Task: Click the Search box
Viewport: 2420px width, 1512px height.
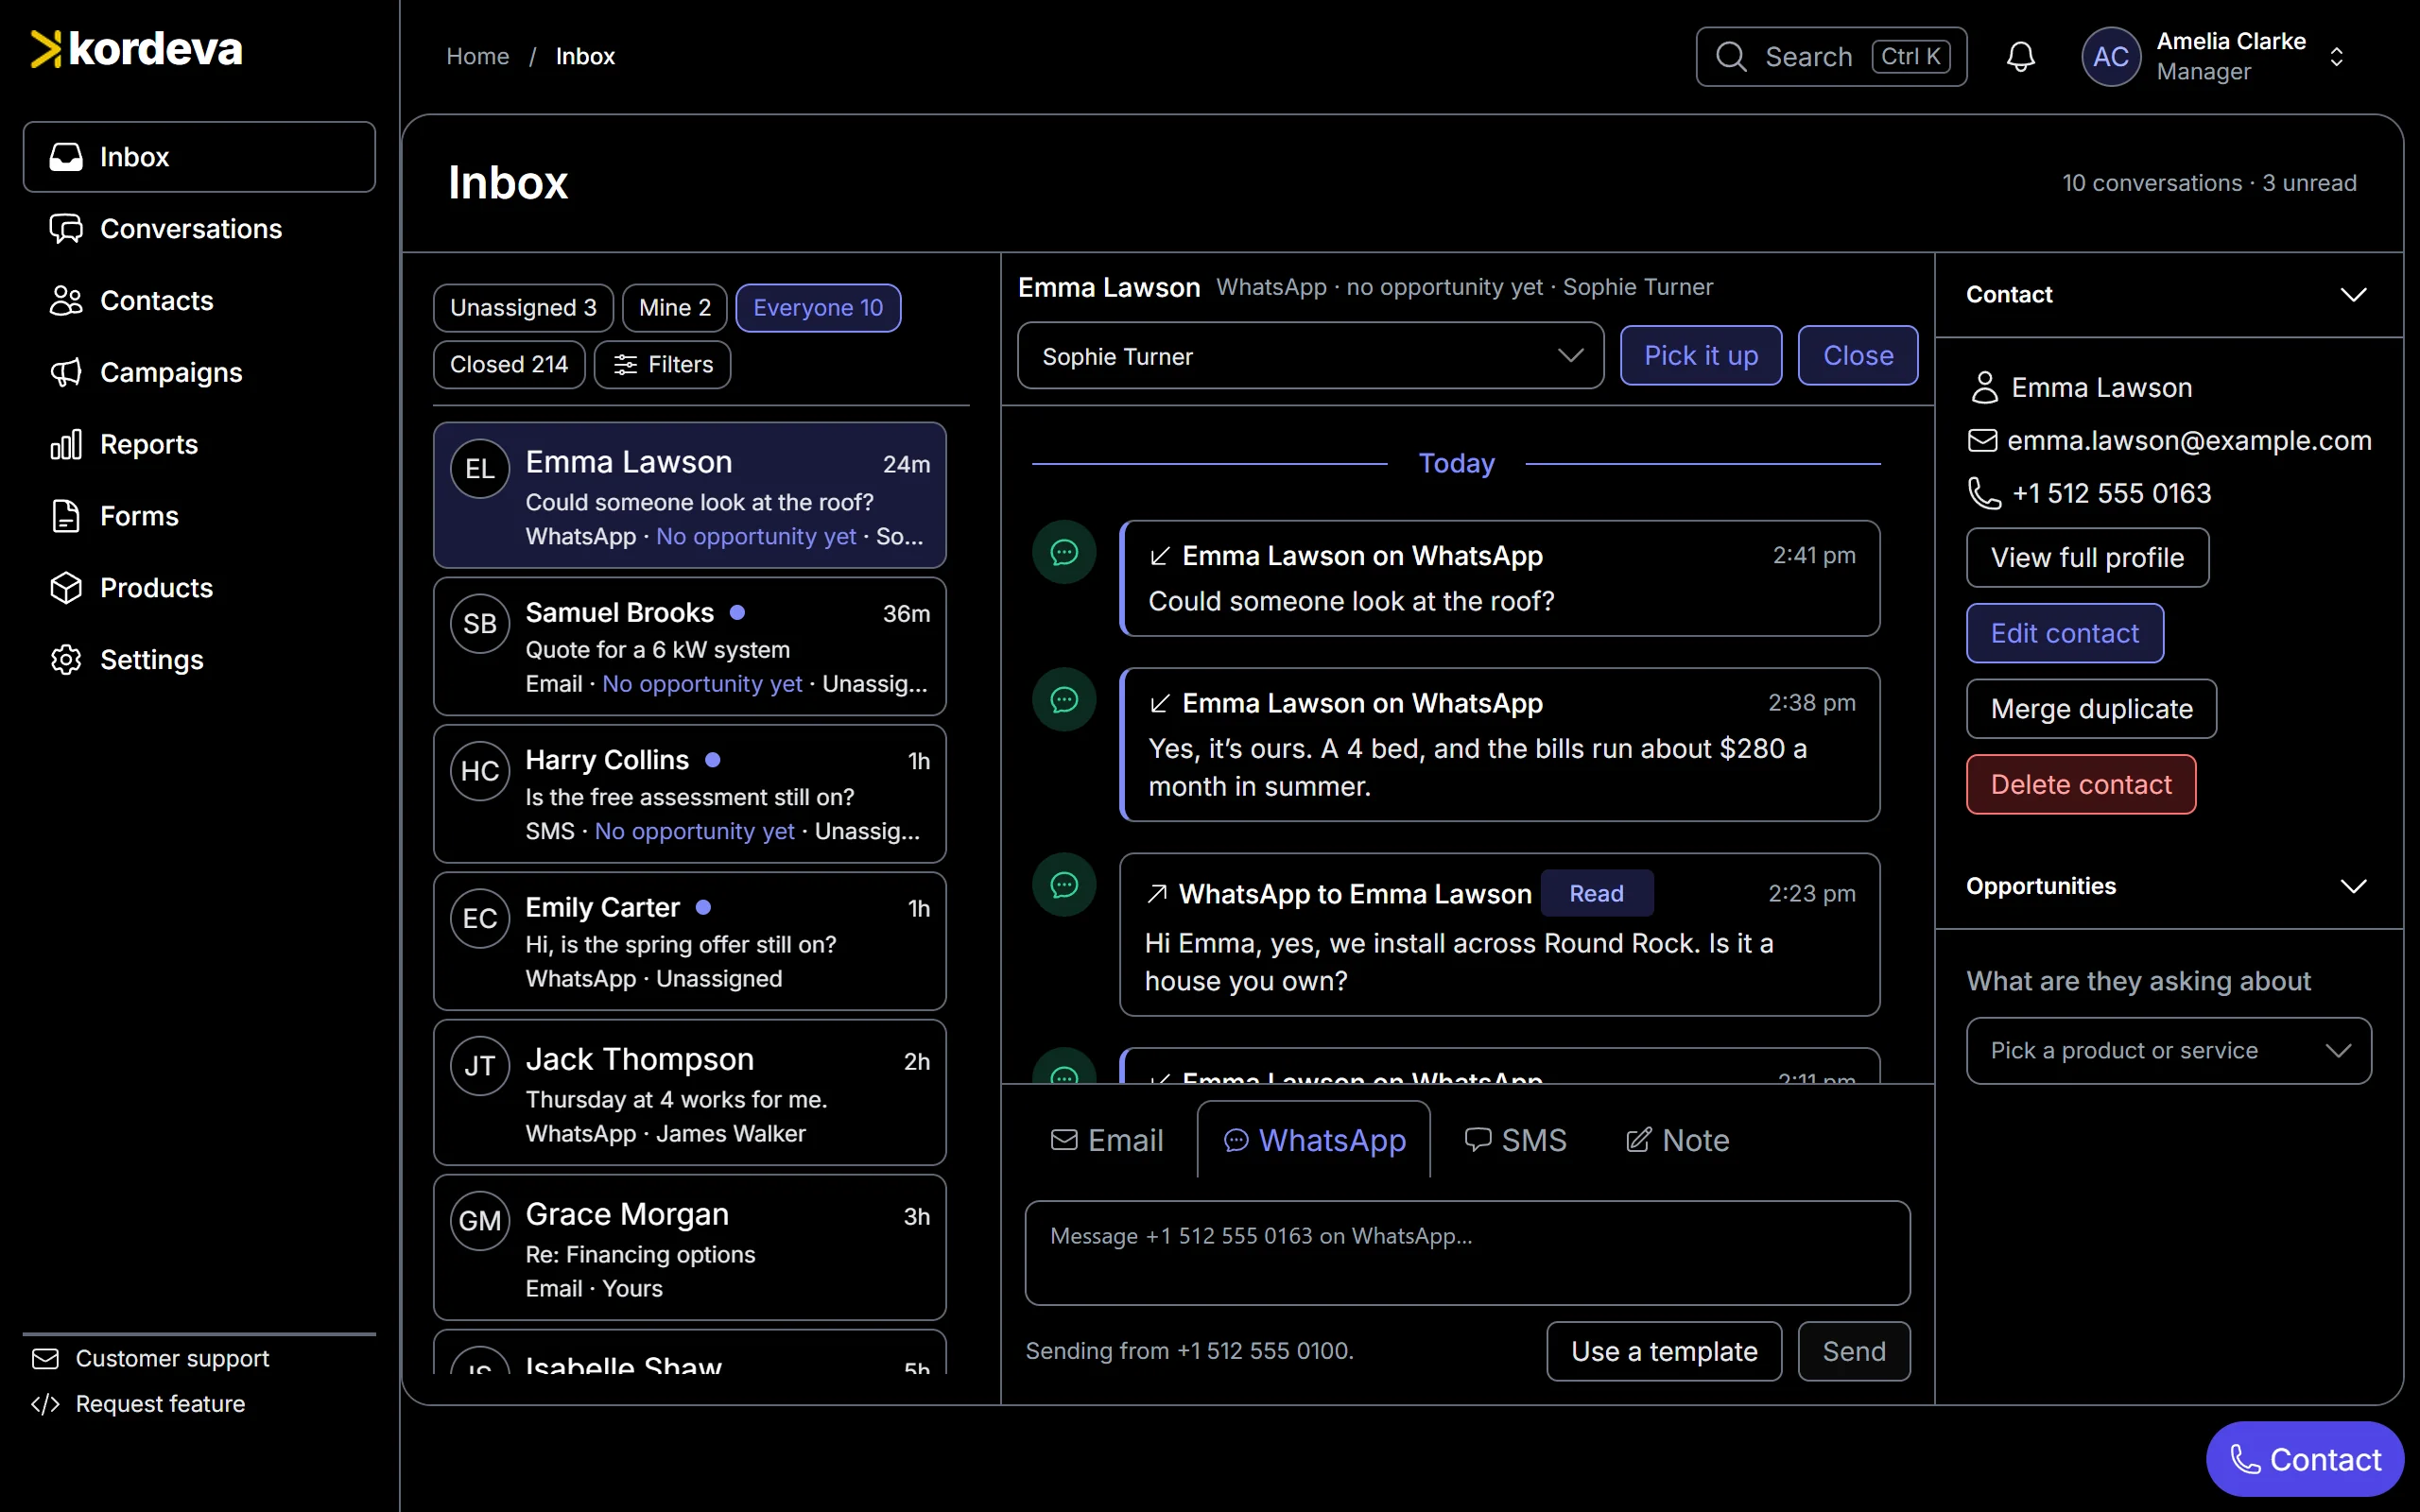Action: (x=1831, y=57)
